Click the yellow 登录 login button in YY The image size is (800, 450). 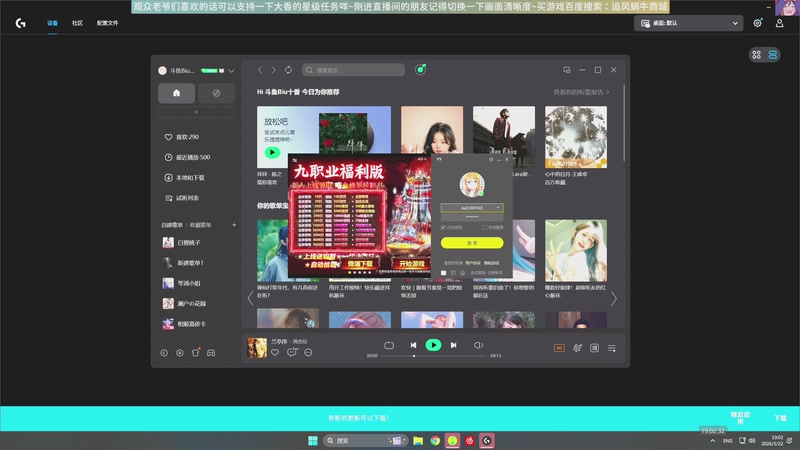pyautogui.click(x=472, y=243)
